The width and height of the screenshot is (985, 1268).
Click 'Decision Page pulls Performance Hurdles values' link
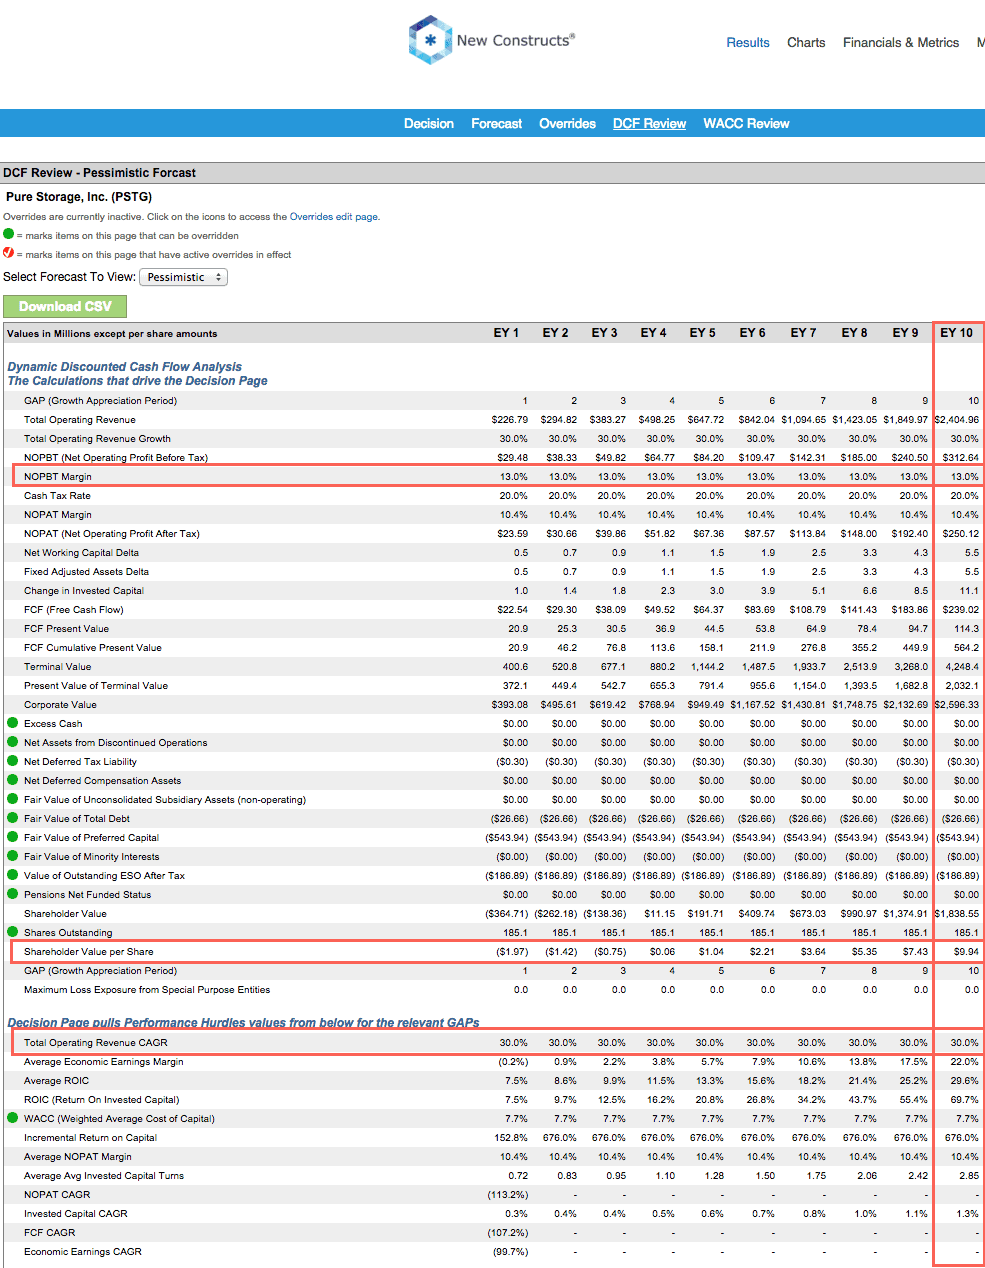coord(244,1022)
